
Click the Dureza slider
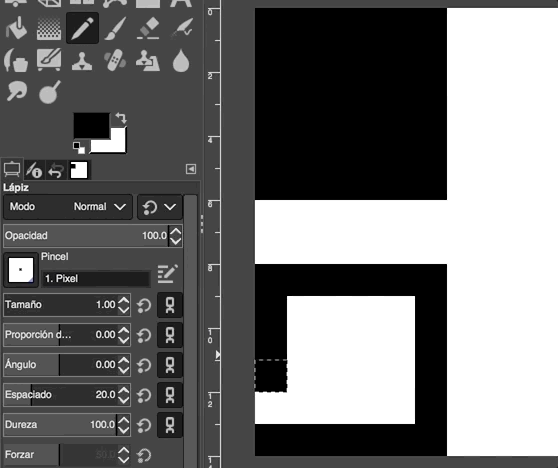click(x=60, y=425)
